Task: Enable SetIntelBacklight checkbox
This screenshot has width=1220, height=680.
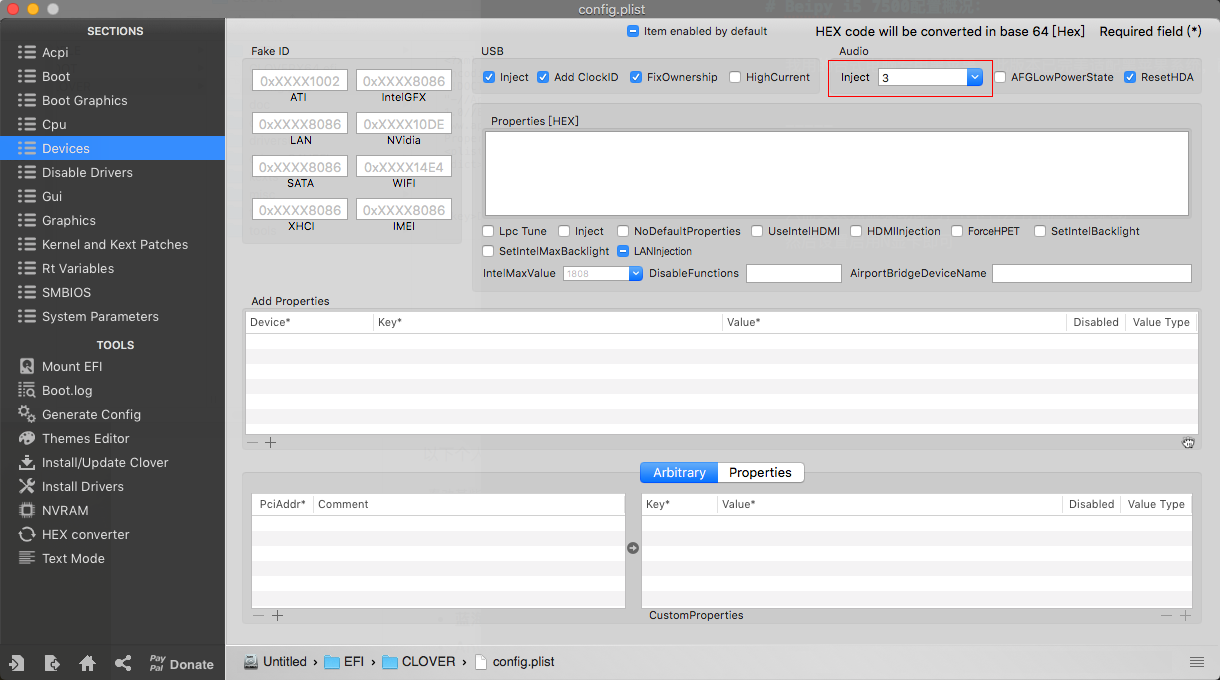Action: click(1040, 231)
